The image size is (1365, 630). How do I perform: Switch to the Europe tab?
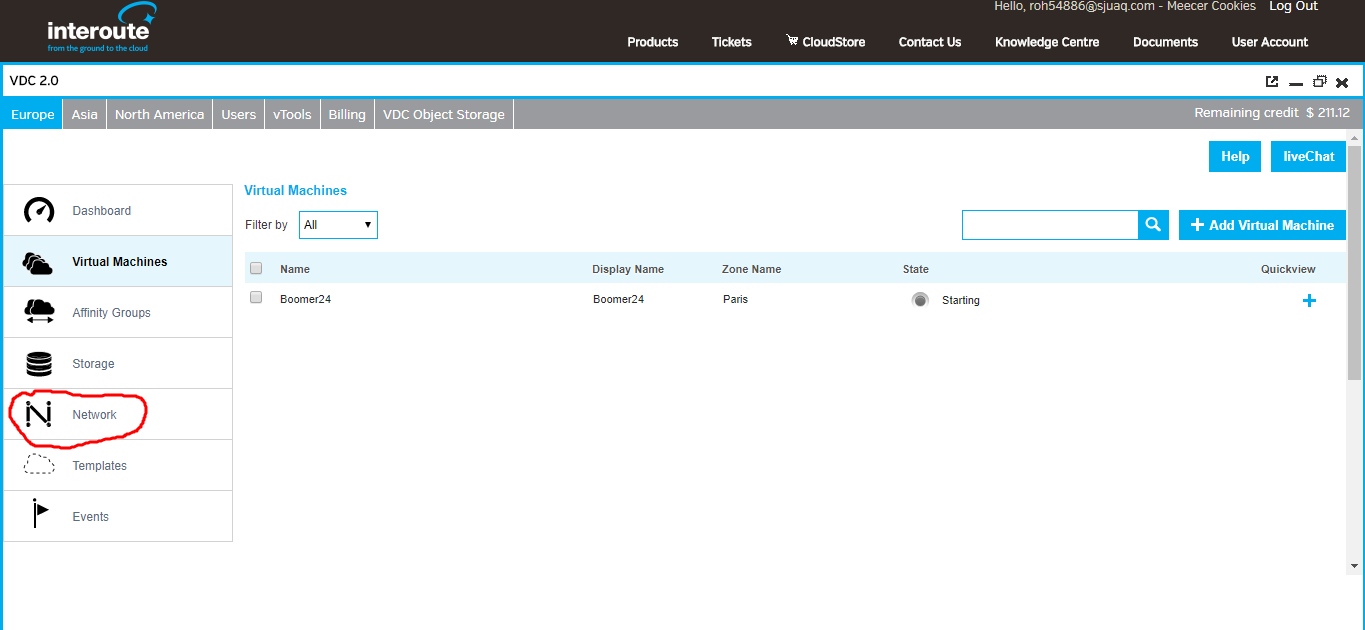(x=33, y=114)
